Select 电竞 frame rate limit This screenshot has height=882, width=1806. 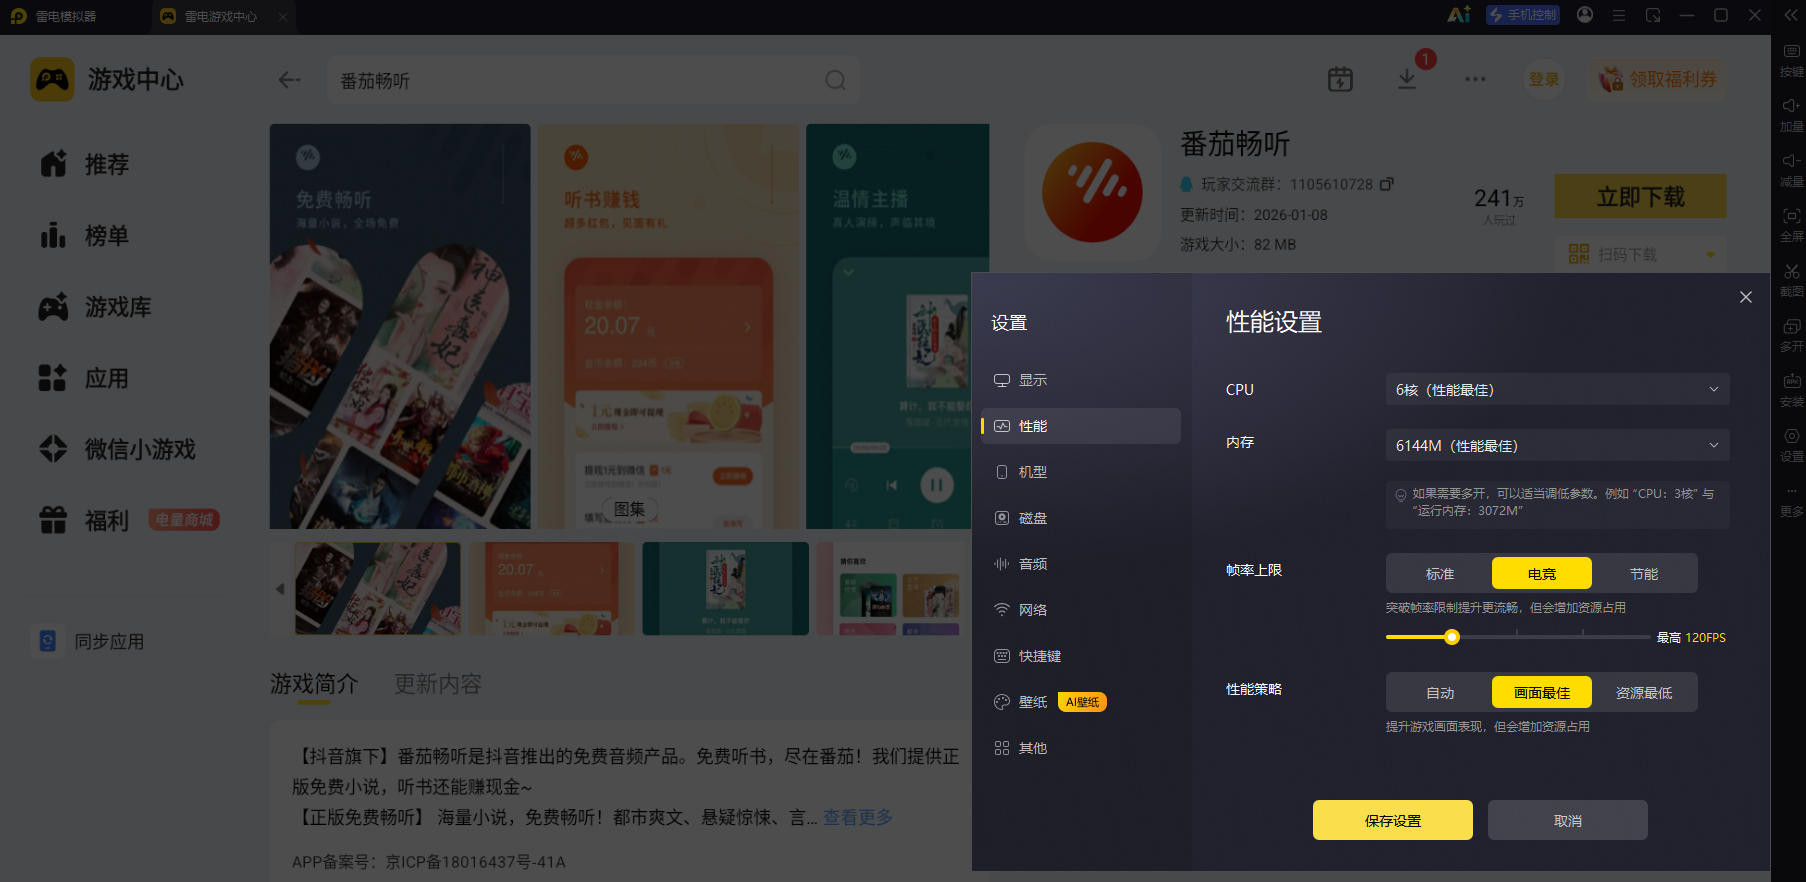click(1542, 573)
